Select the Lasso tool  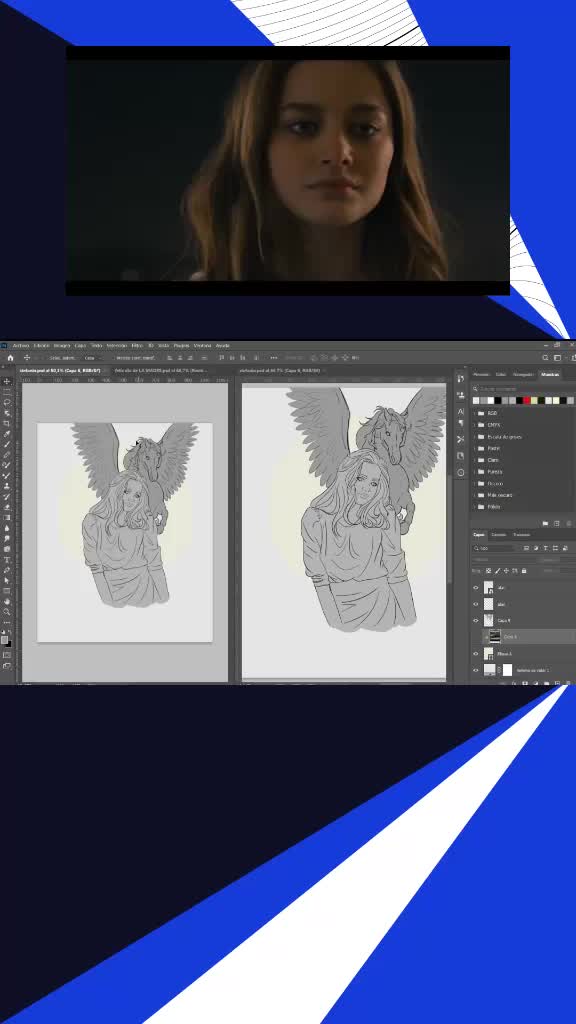7,402
